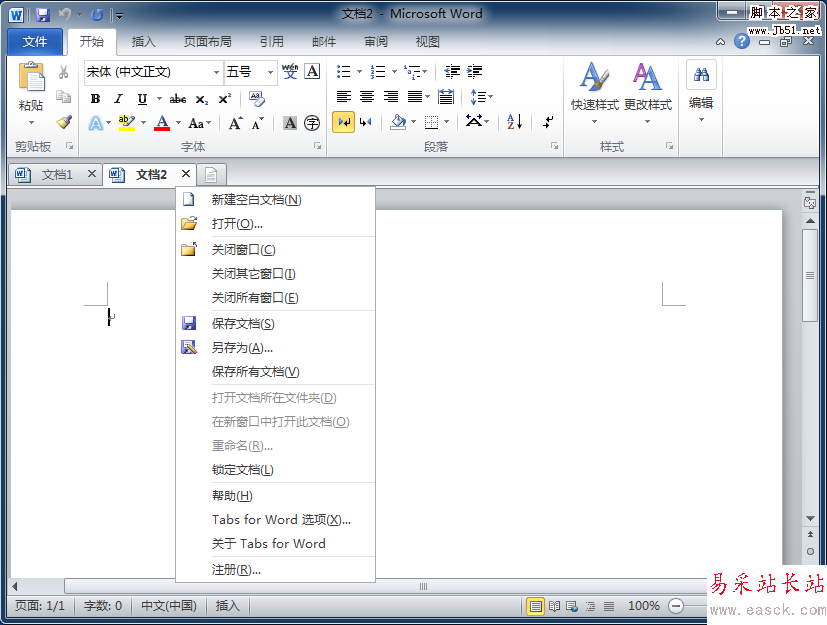Toggle Underline formatting
Viewport: 827px width, 625px height.
point(142,99)
